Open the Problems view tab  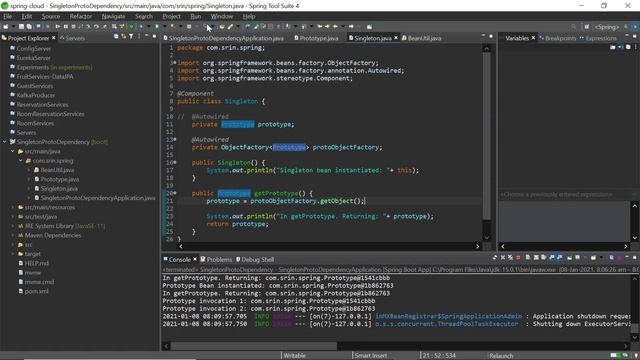tap(216, 259)
